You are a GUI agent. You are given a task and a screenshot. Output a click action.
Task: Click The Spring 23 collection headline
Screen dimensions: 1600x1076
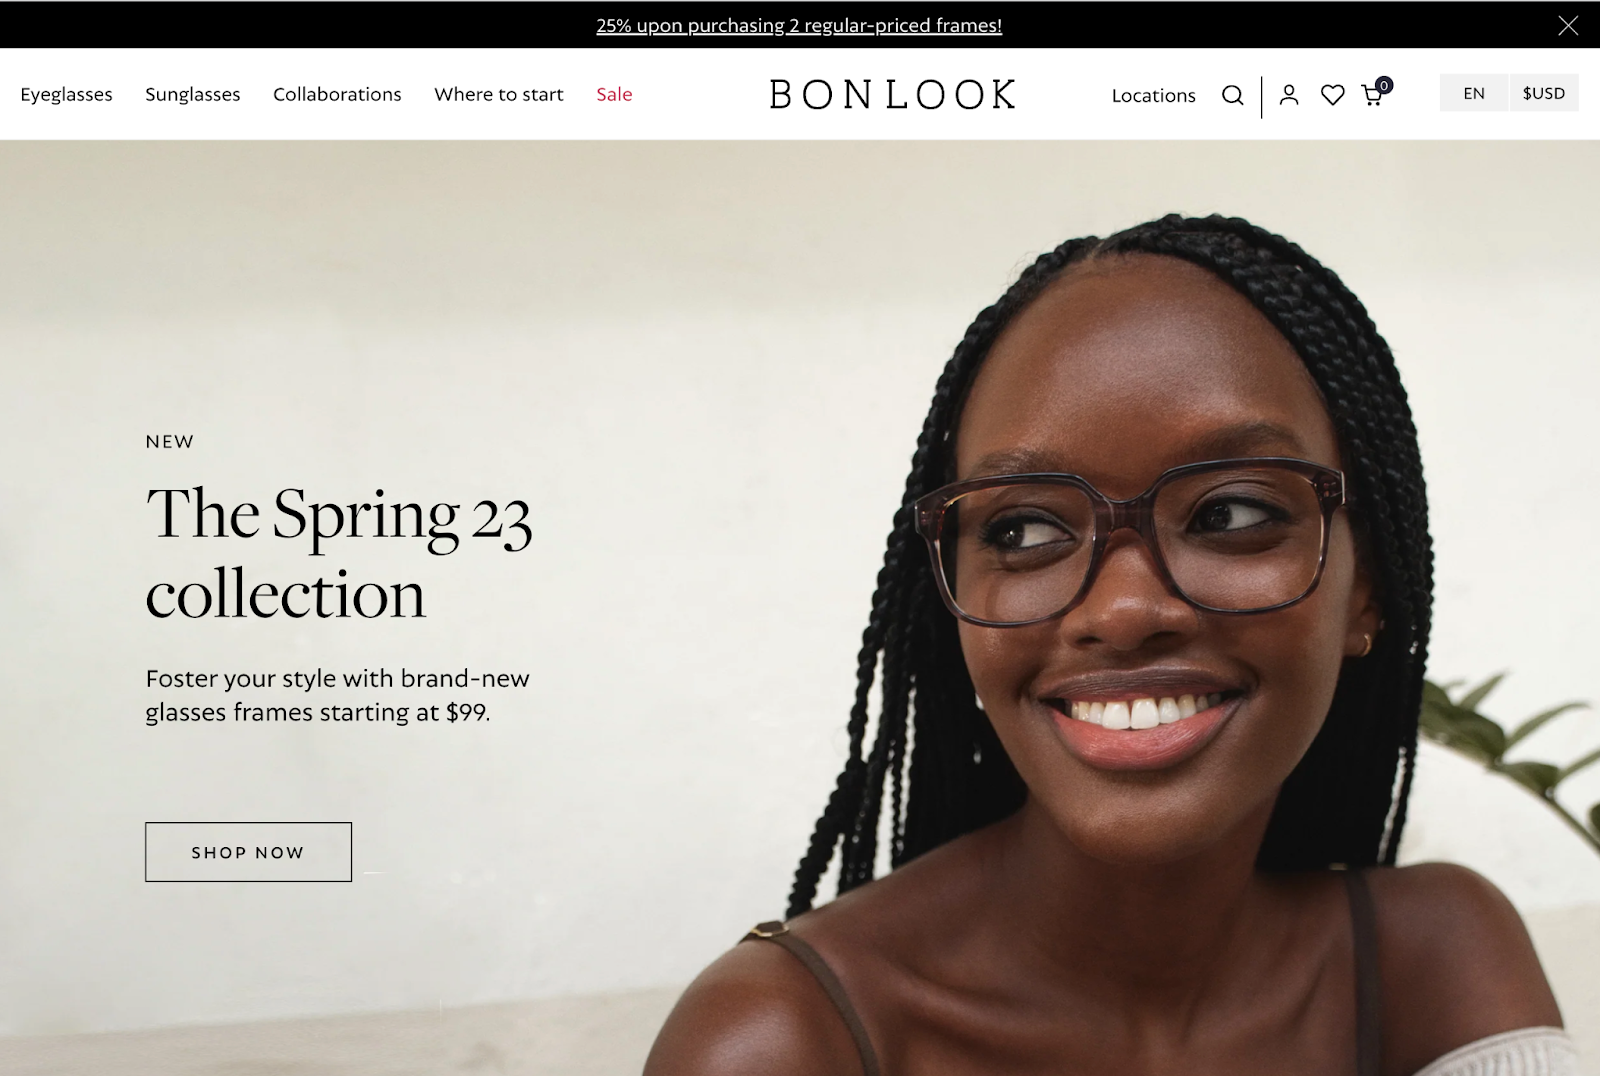pos(338,553)
